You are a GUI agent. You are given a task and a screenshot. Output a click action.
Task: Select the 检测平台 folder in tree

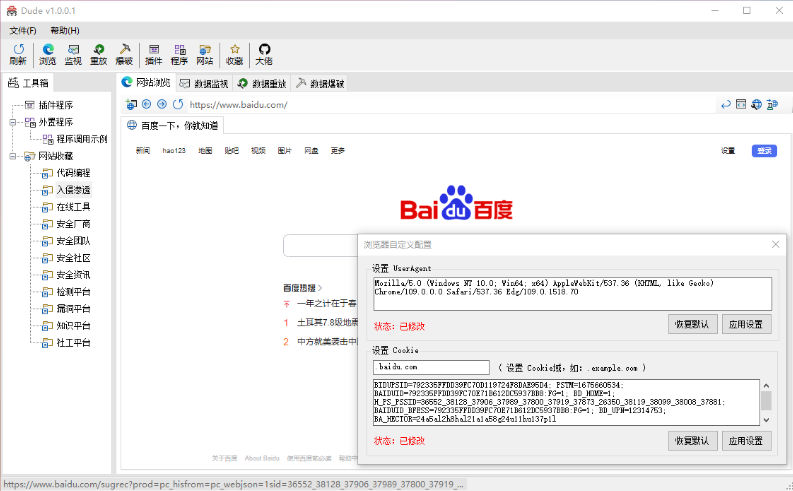pyautogui.click(x=73, y=292)
